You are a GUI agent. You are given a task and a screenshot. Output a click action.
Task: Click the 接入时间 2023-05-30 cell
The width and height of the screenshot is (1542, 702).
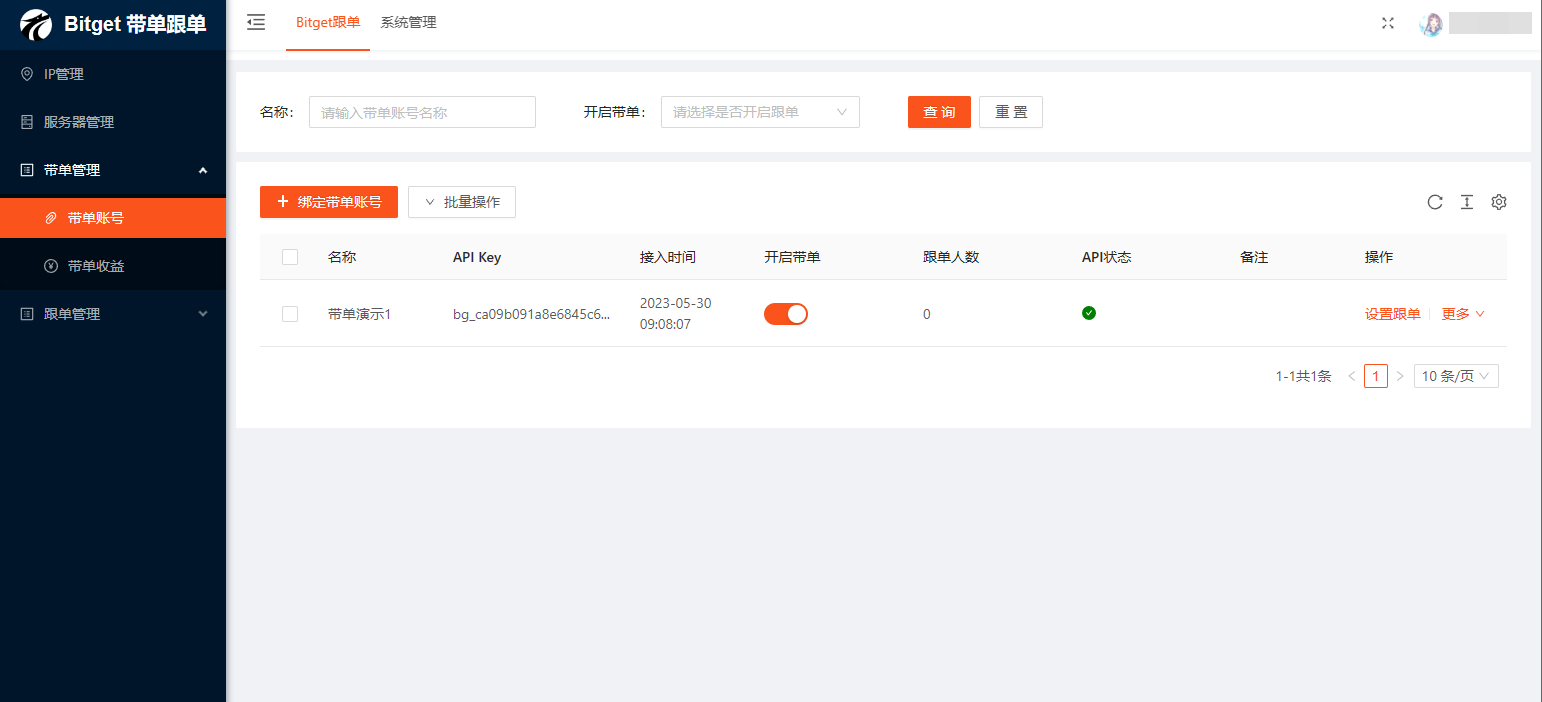coord(676,313)
